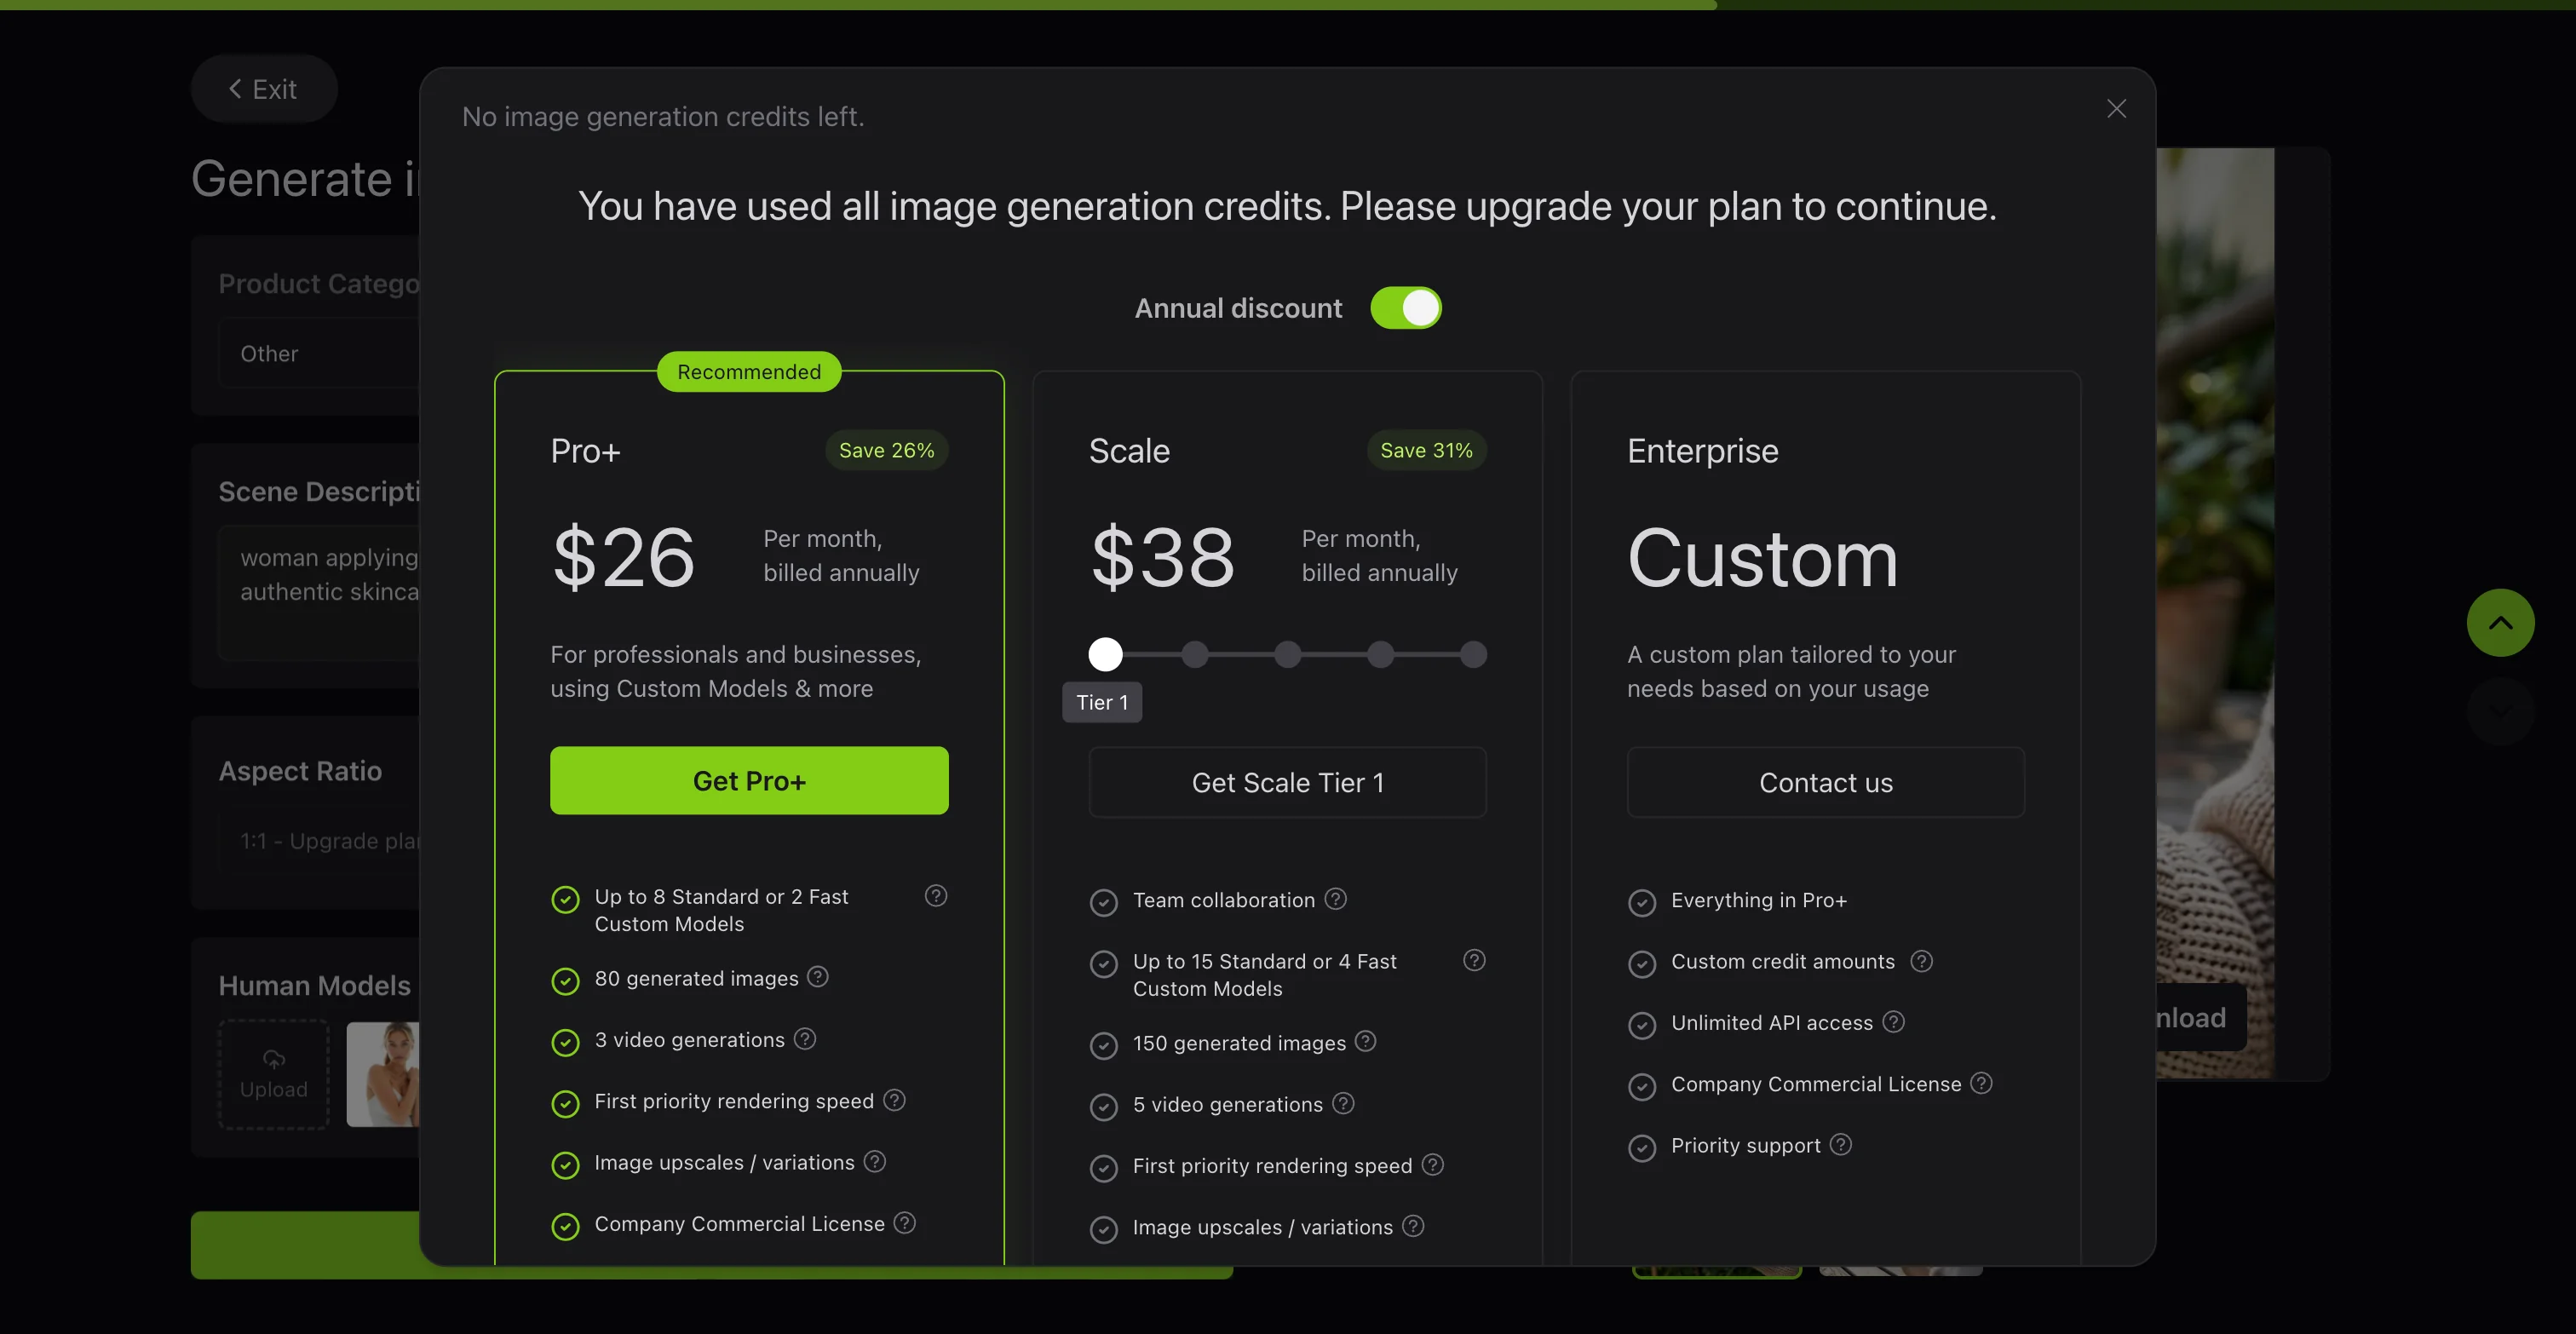Click the green scroll-up arrow button
This screenshot has height=1334, width=2576.
[x=2500, y=622]
